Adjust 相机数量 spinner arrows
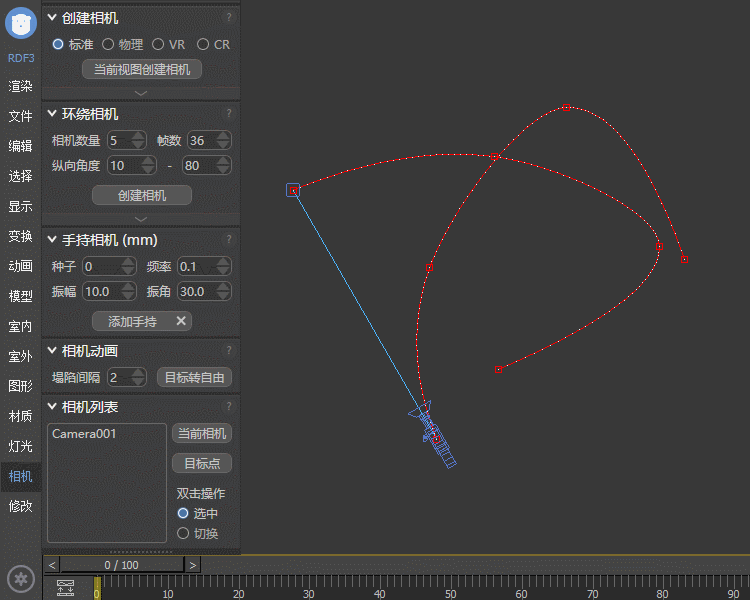The height and width of the screenshot is (600, 750). [x=138, y=140]
